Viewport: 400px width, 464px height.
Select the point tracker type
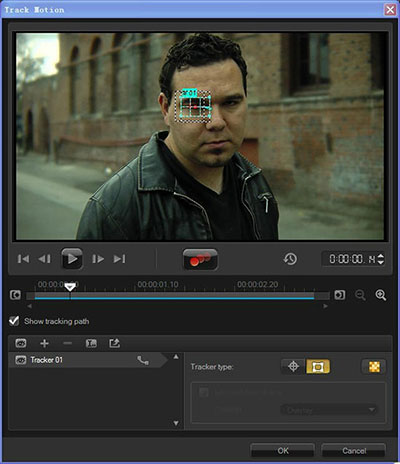click(293, 367)
